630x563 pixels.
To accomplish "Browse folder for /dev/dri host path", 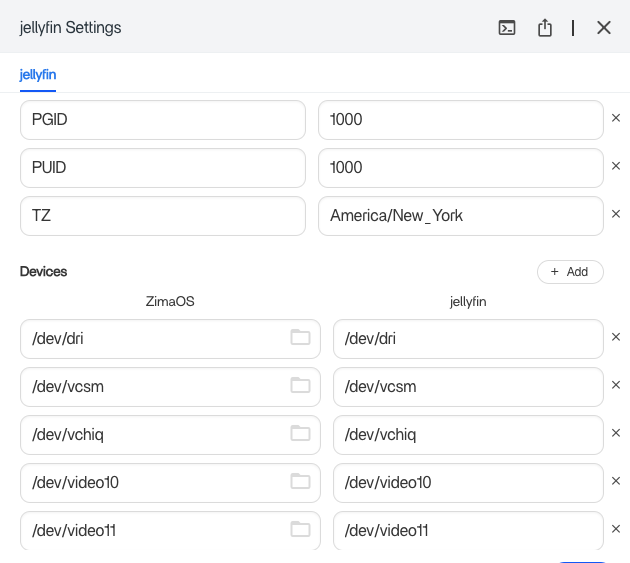I will click(300, 338).
